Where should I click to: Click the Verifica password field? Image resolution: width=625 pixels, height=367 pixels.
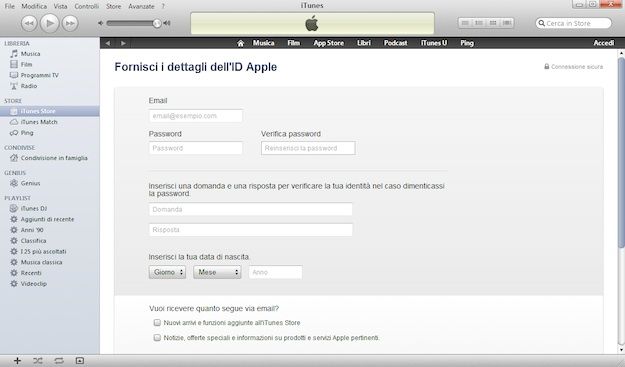(308, 148)
